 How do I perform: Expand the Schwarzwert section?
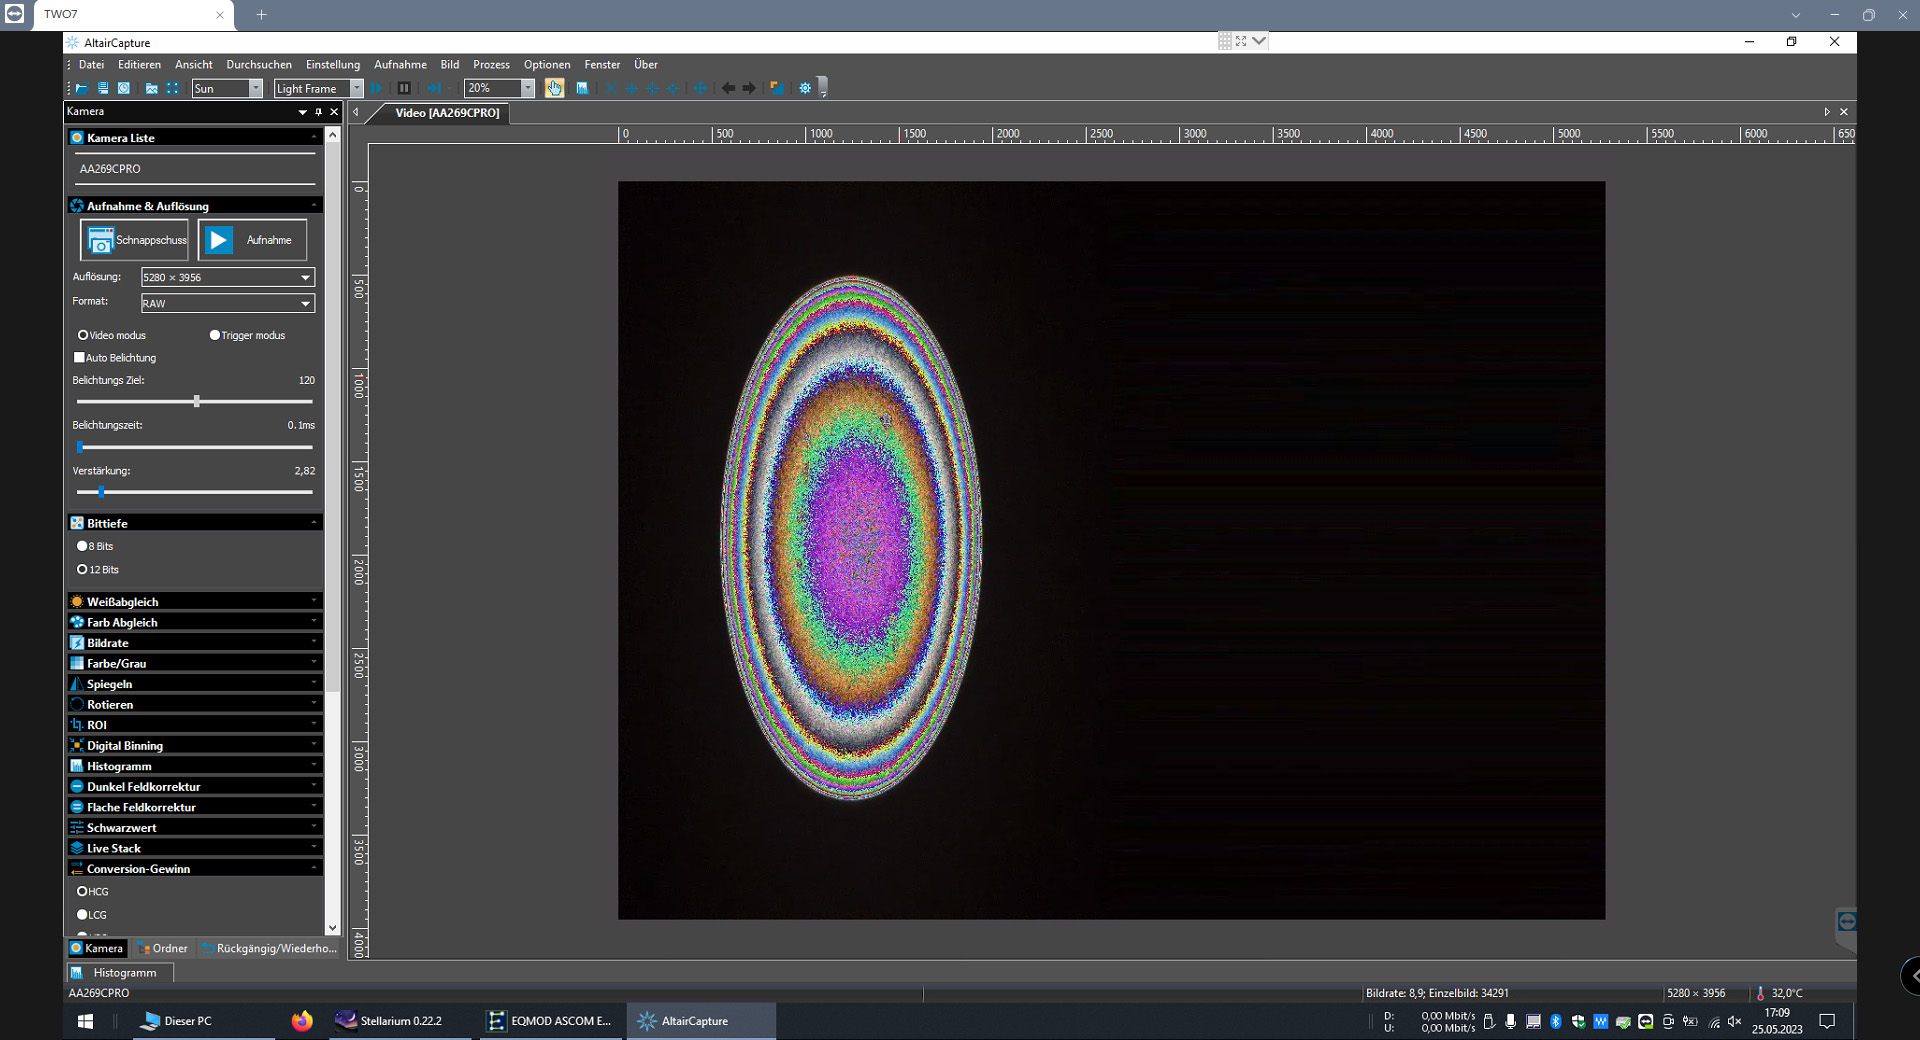pyautogui.click(x=195, y=827)
